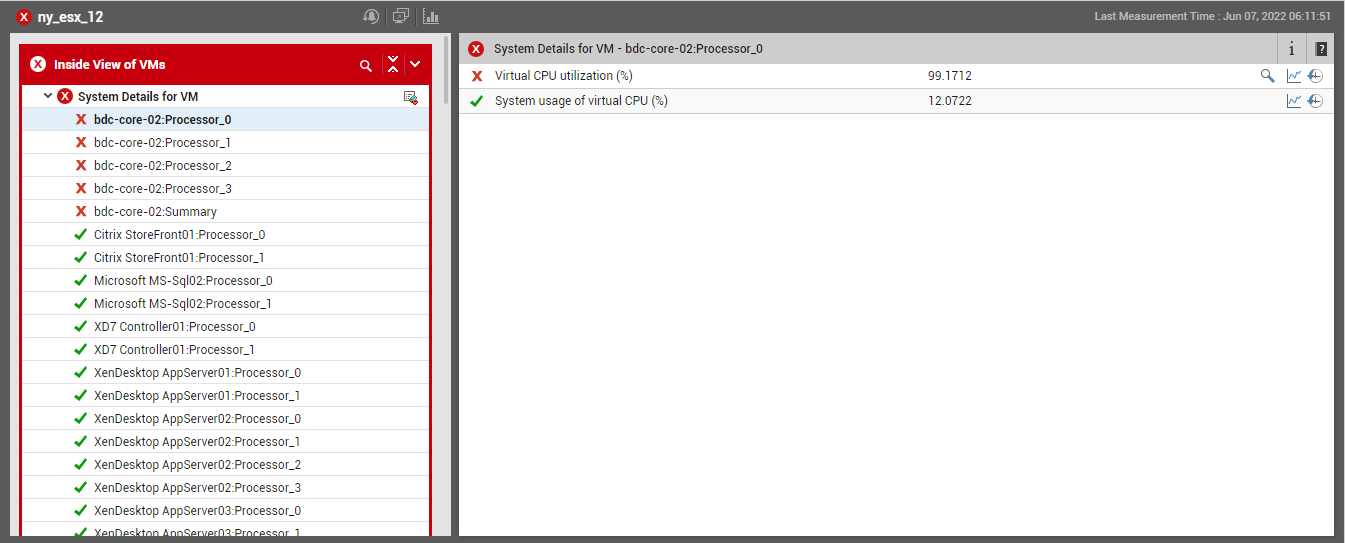This screenshot has height=543, width=1345.
Task: Click the Last Measurement Time text
Action: [x=1213, y=17]
